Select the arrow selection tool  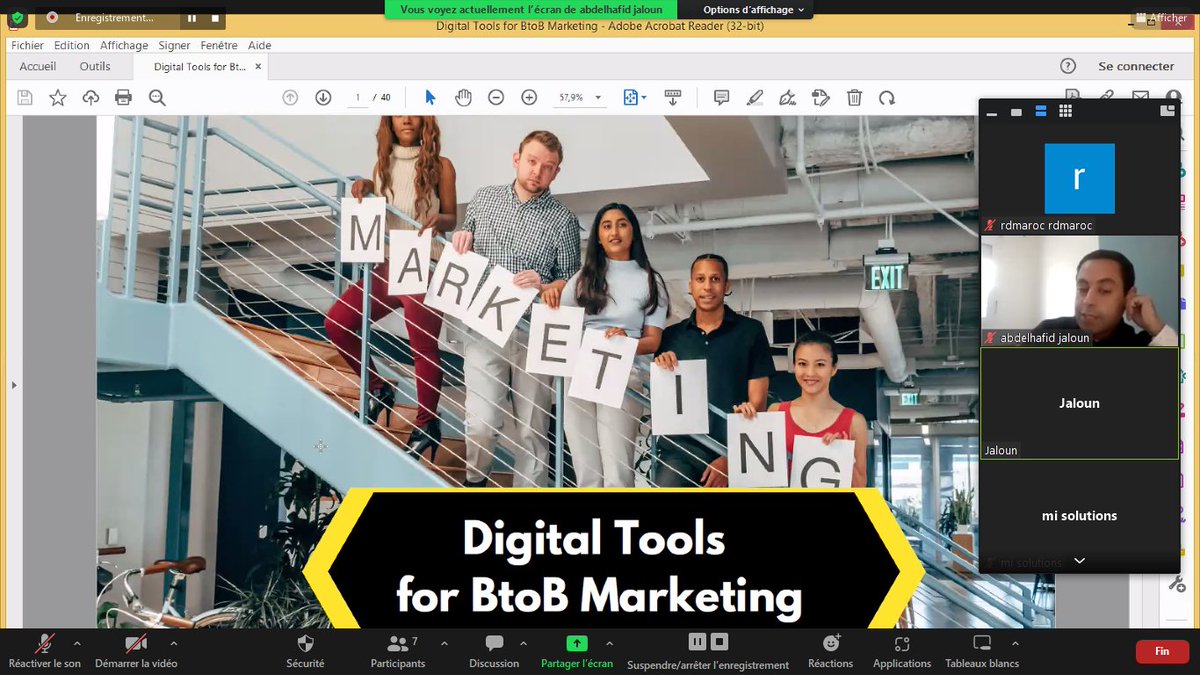[430, 97]
